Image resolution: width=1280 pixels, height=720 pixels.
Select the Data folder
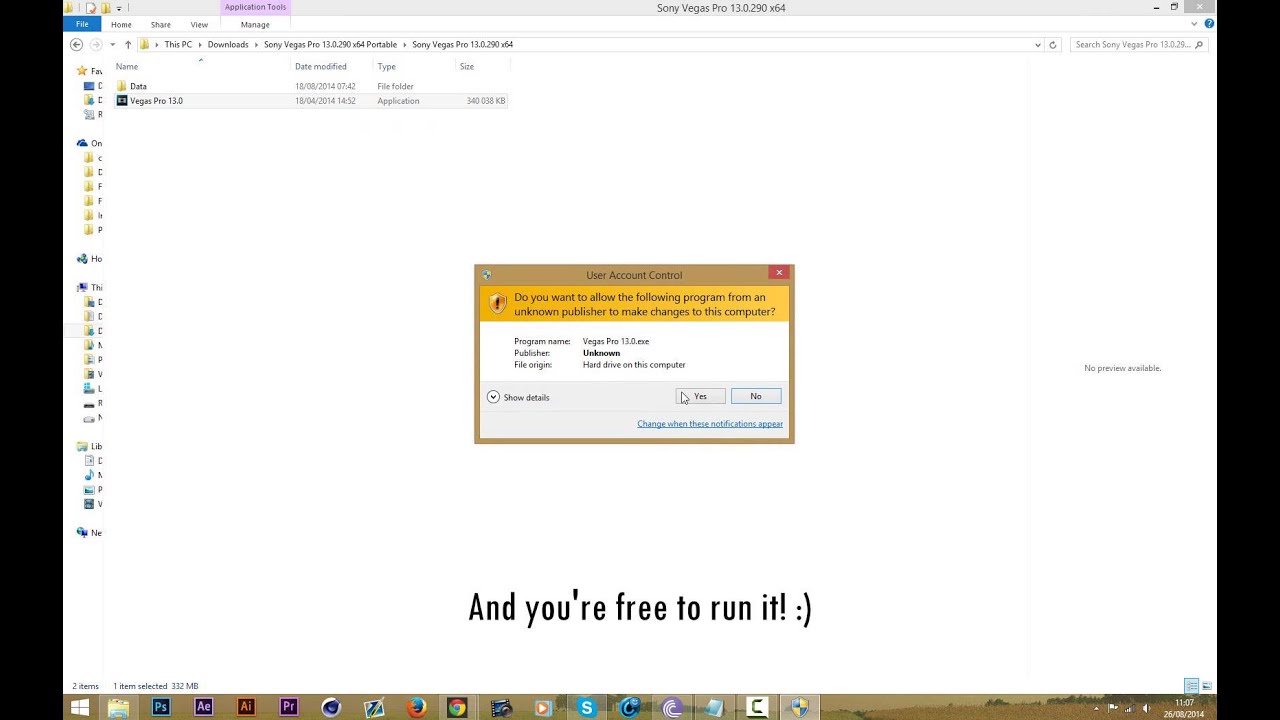(x=311, y=86)
